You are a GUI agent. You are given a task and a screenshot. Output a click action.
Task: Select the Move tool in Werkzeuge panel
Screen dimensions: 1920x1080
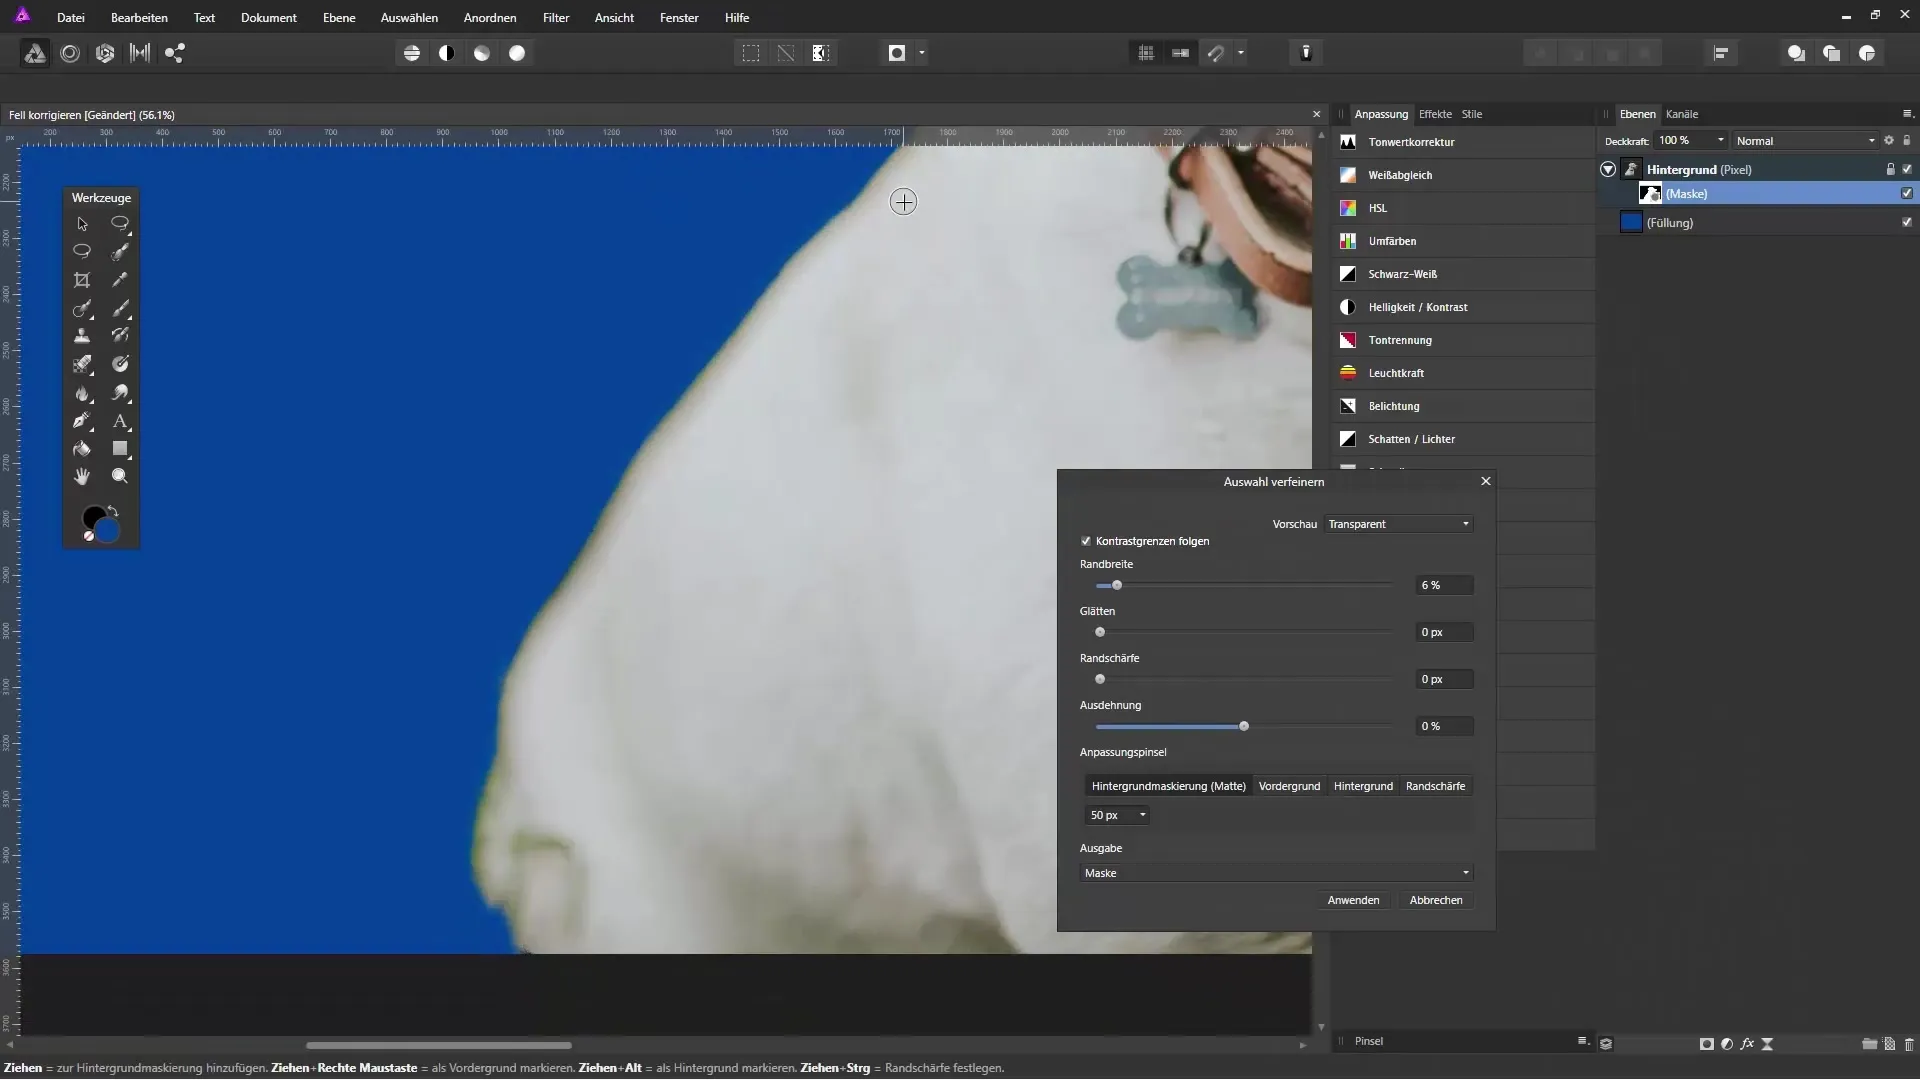pyautogui.click(x=82, y=224)
